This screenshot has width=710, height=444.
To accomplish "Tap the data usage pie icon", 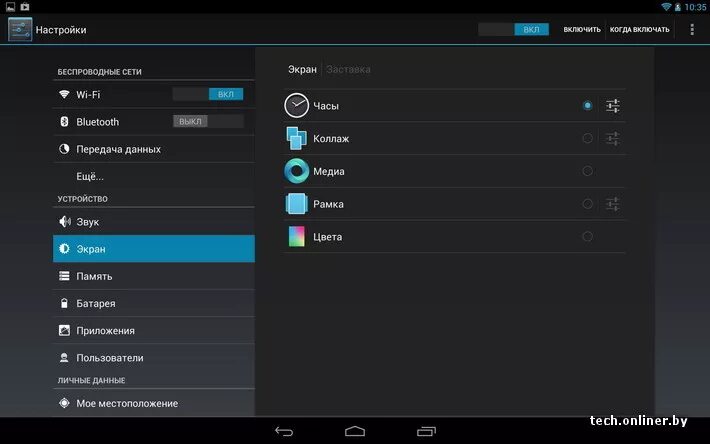I will click(64, 149).
